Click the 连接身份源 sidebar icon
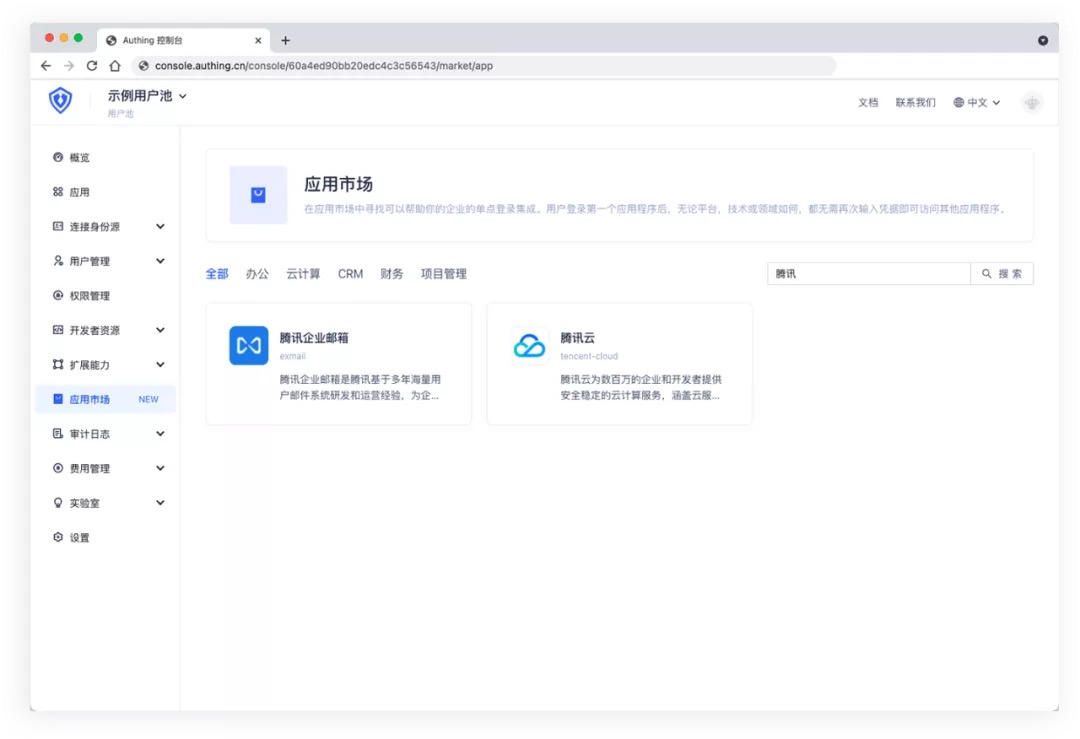Image resolution: width=1080 pixels, height=739 pixels. pos(58,226)
